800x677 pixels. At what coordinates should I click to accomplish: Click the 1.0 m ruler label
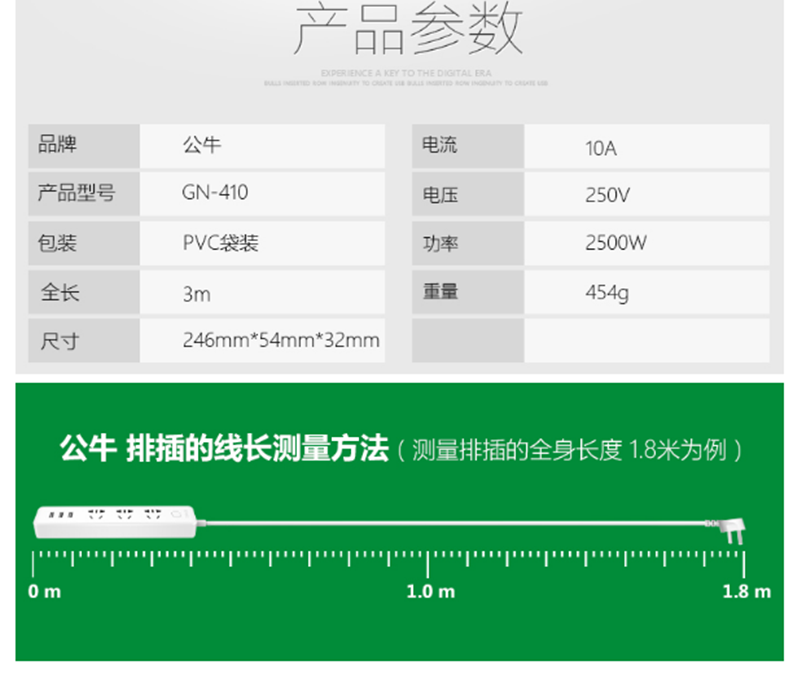pos(430,591)
